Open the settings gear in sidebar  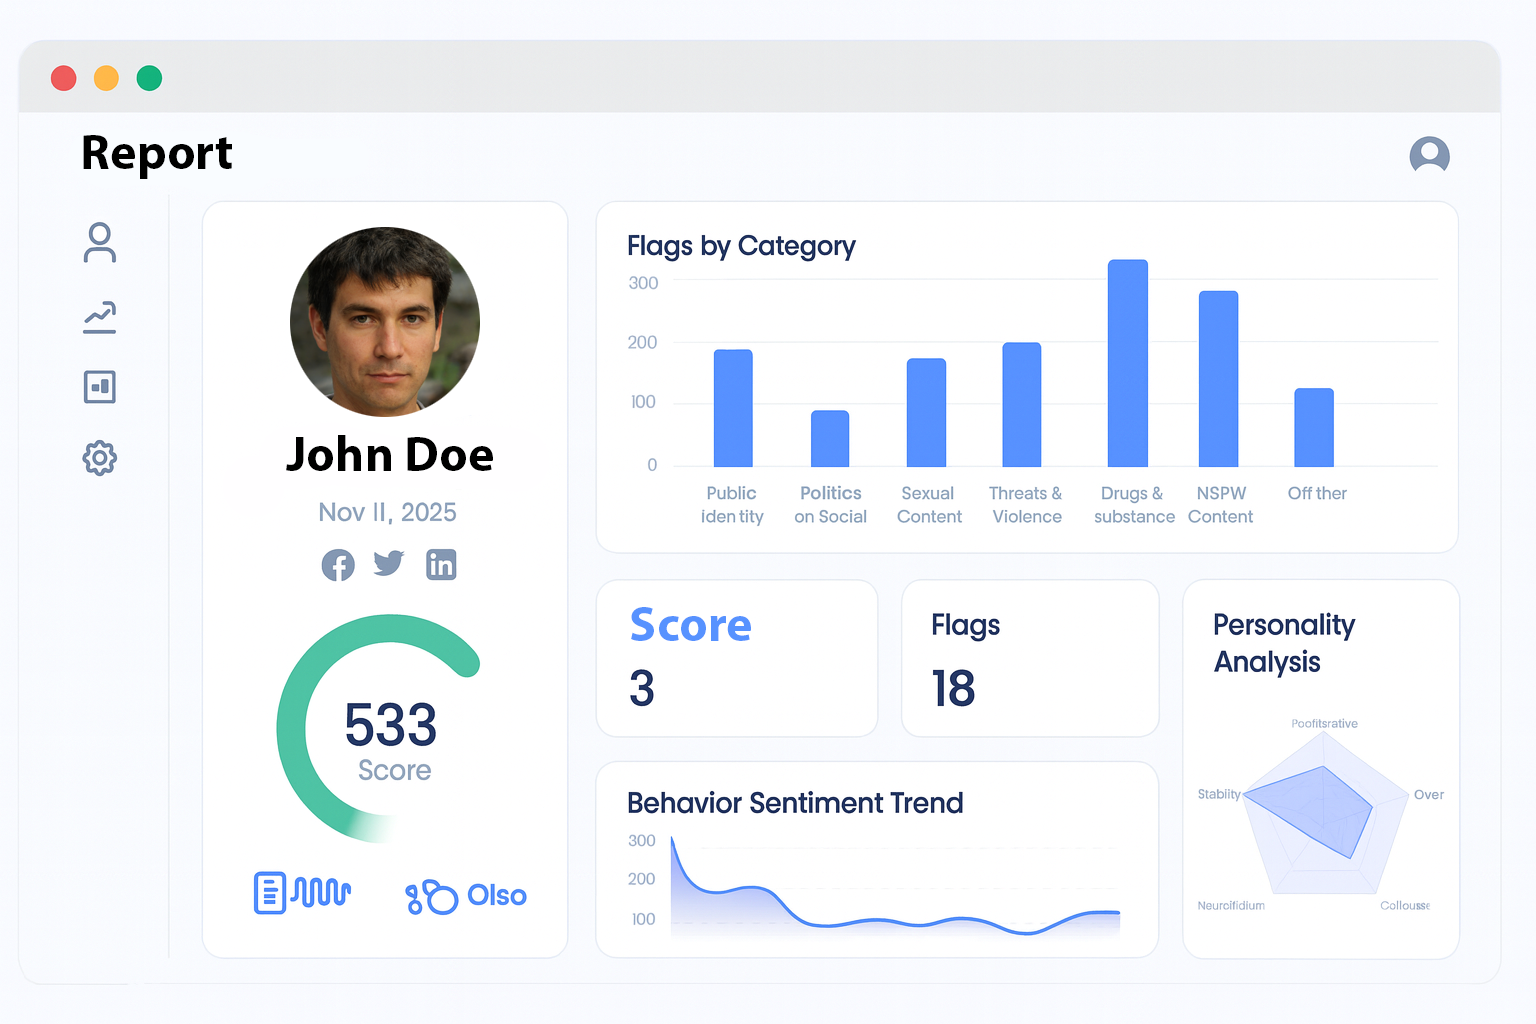100,459
